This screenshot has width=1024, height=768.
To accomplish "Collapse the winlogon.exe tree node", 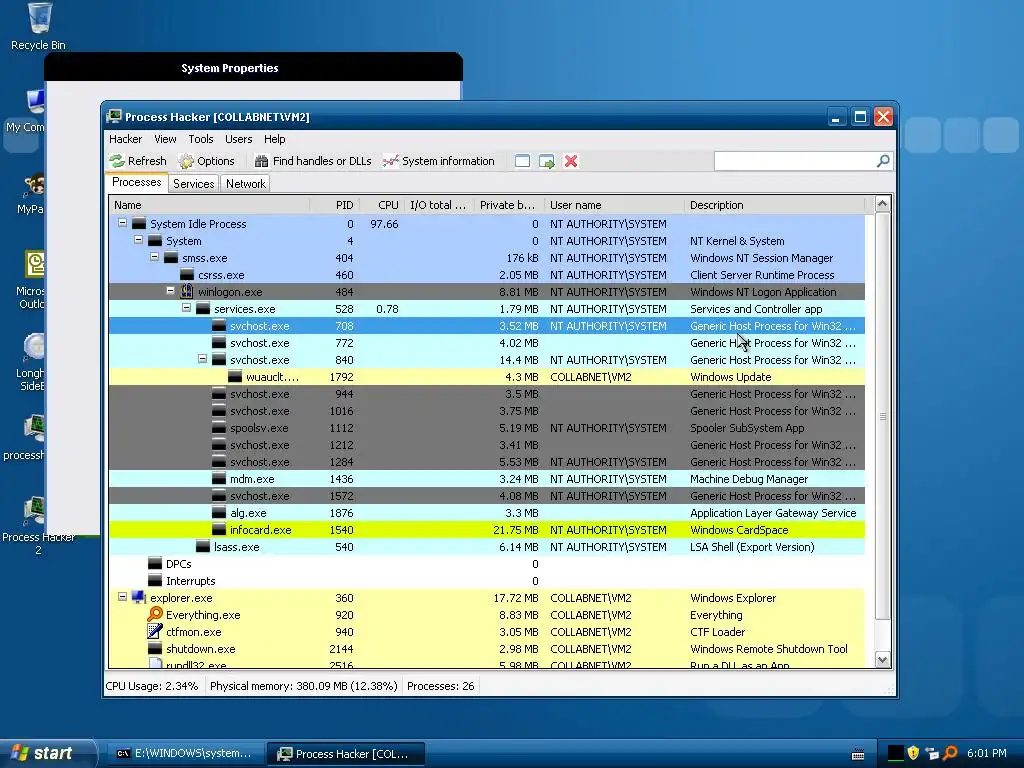I will (170, 291).
